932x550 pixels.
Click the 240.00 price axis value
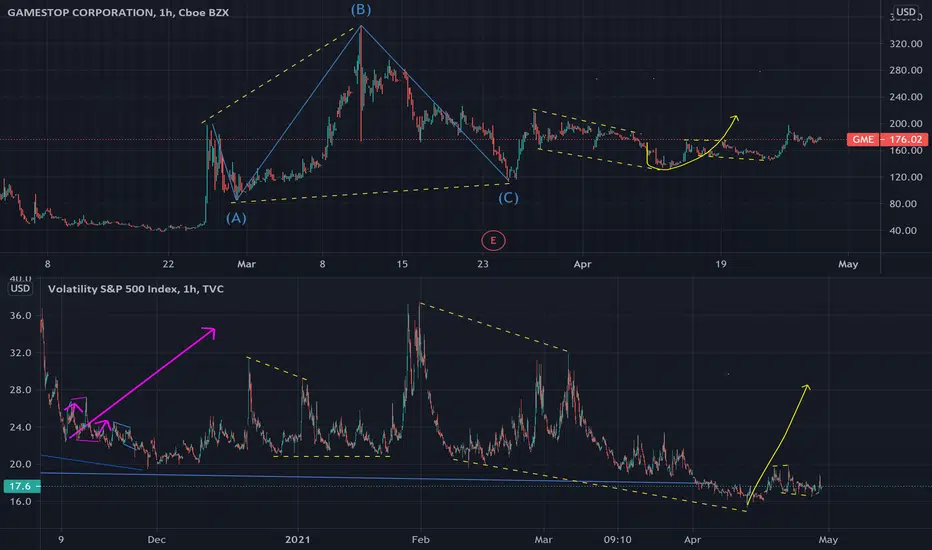906,97
